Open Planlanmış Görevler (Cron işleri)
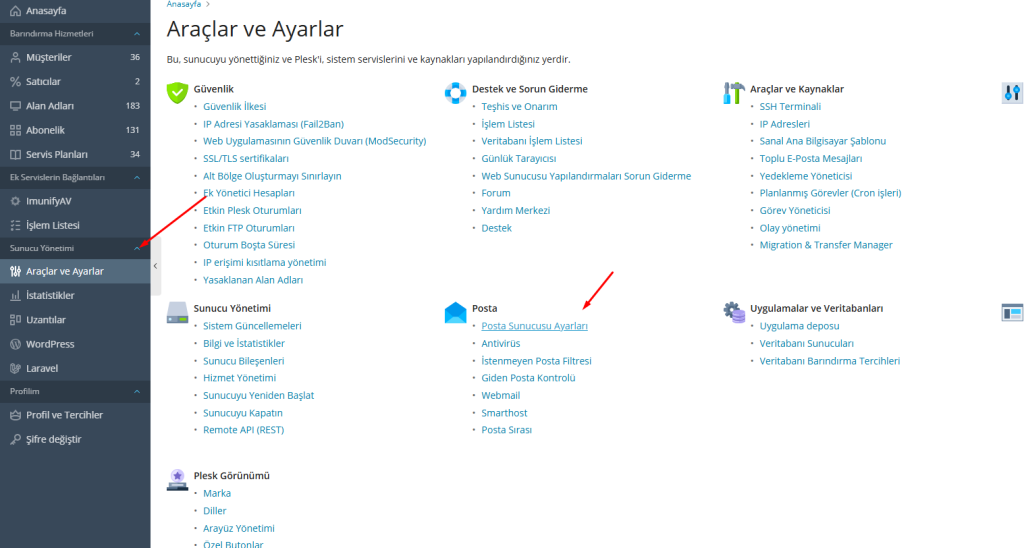 830,193
